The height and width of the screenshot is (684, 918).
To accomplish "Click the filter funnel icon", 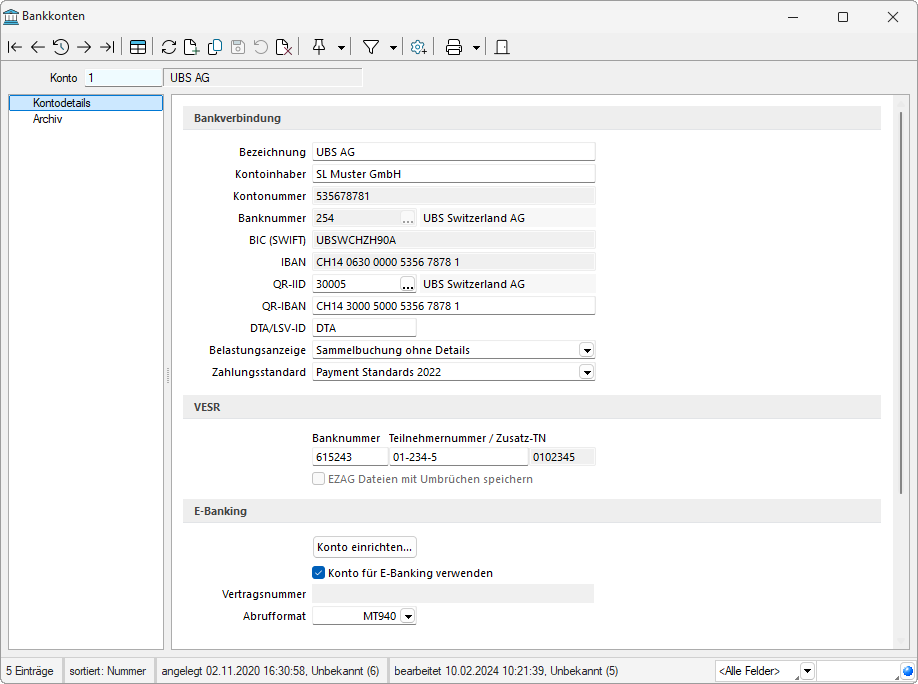I will pyautogui.click(x=370, y=47).
